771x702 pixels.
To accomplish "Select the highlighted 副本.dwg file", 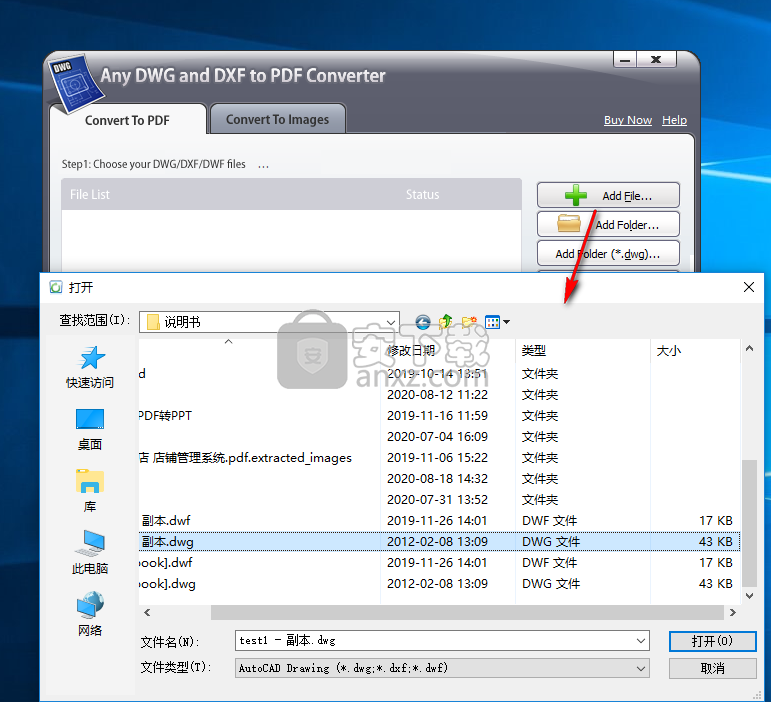I will coord(439,542).
